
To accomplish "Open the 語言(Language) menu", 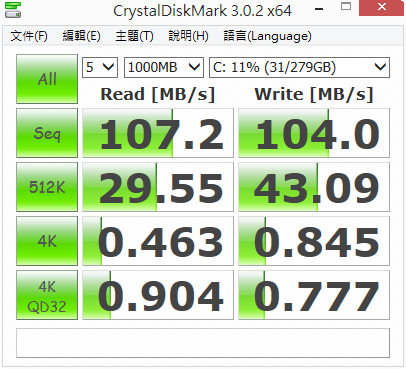I will pos(267,36).
